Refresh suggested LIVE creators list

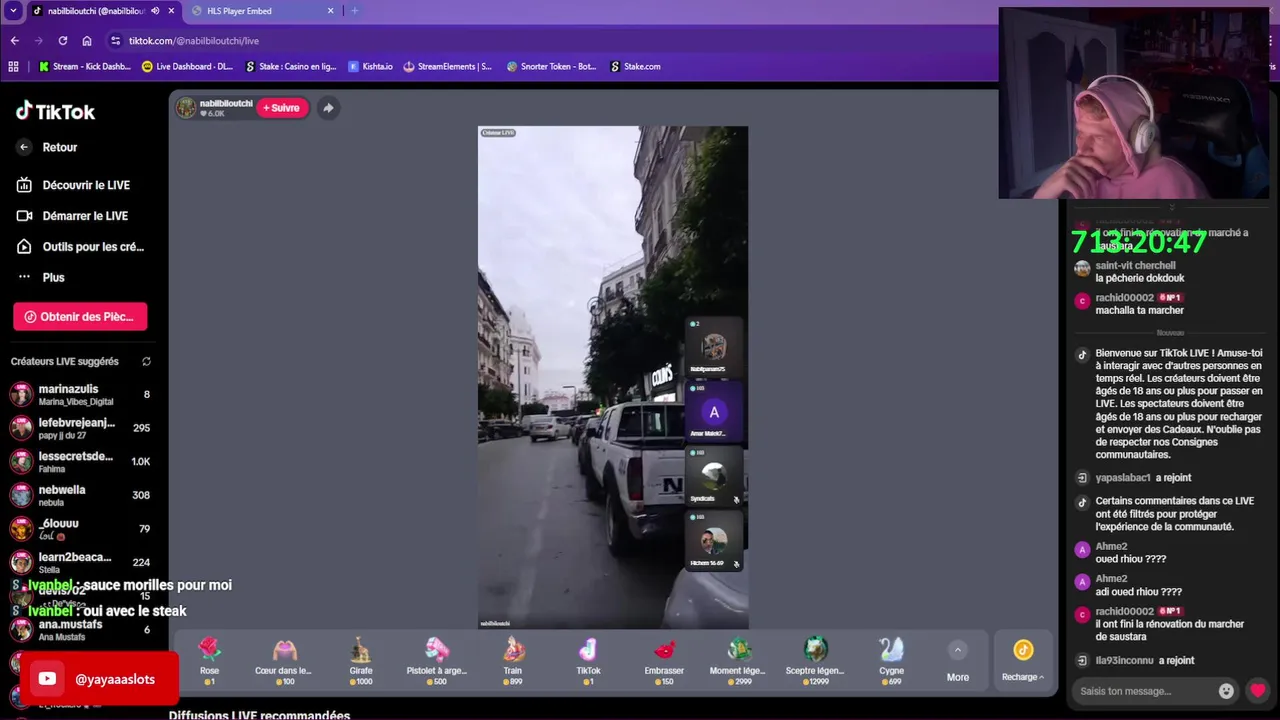click(146, 361)
